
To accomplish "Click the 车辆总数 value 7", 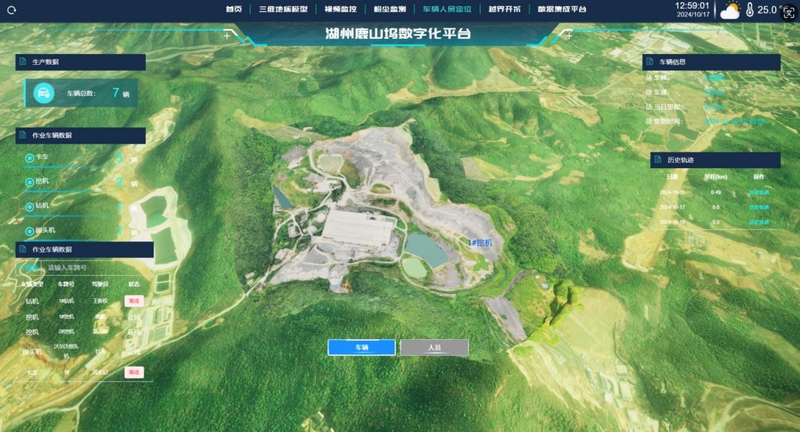I will (116, 92).
